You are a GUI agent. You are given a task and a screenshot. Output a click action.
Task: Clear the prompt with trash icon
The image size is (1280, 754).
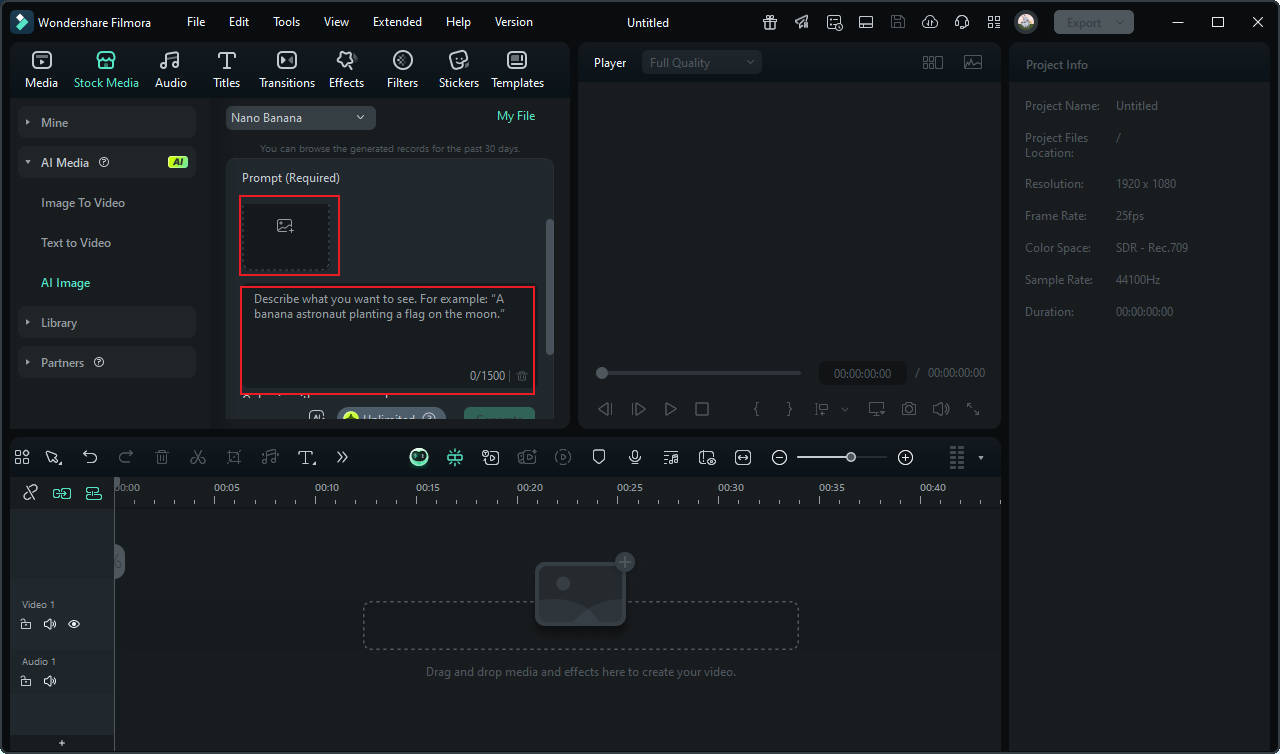[x=522, y=376]
